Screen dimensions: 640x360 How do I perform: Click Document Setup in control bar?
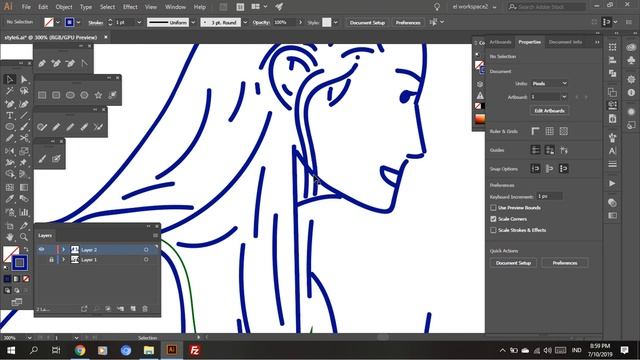click(x=367, y=22)
